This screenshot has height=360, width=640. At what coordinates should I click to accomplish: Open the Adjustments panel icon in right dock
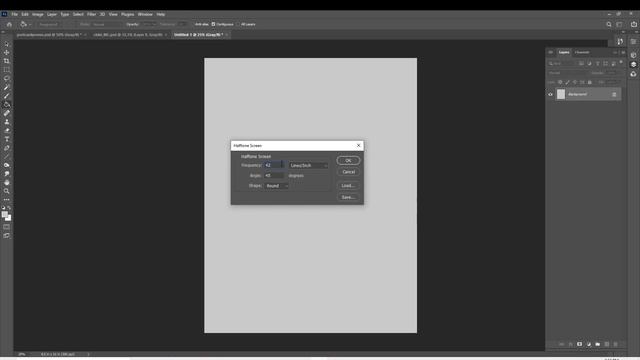[x=633, y=55]
